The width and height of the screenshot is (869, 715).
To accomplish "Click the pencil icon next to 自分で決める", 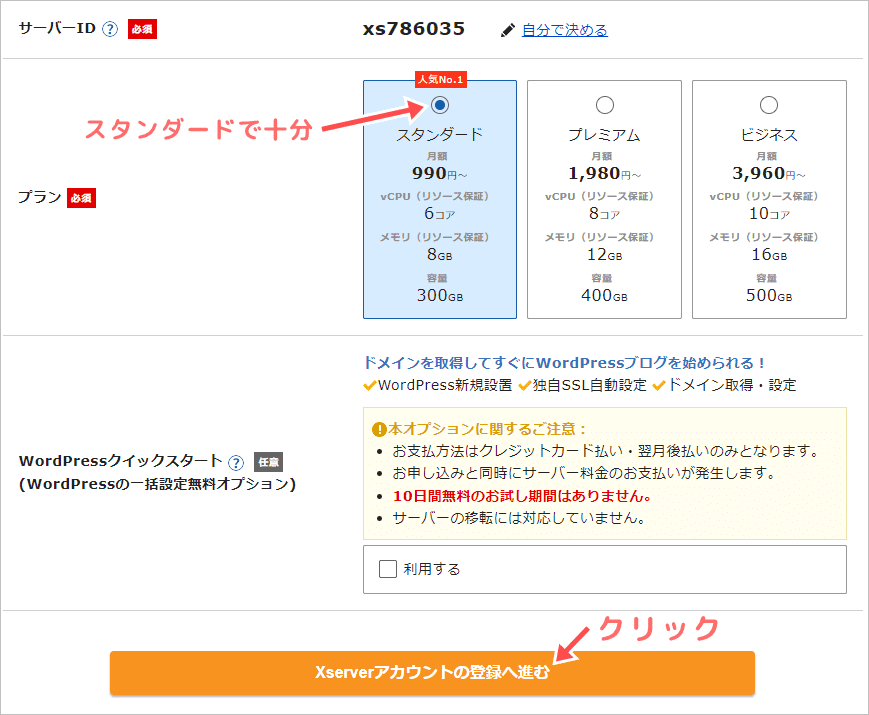I will [508, 30].
